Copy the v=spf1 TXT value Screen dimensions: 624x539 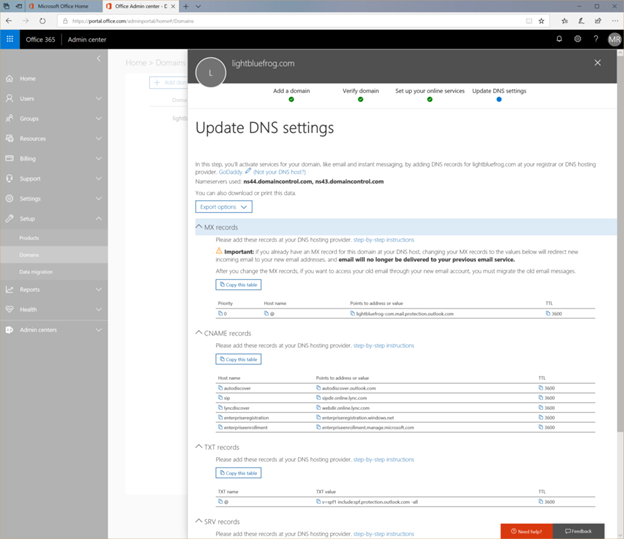pyautogui.click(x=318, y=502)
